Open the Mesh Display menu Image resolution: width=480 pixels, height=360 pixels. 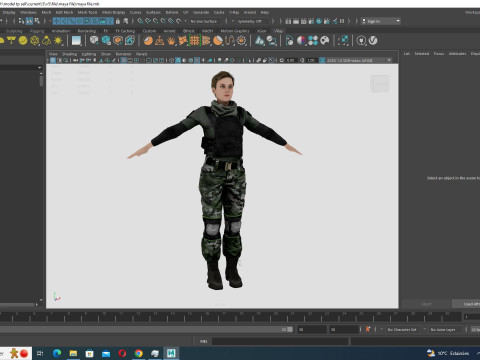(x=113, y=12)
